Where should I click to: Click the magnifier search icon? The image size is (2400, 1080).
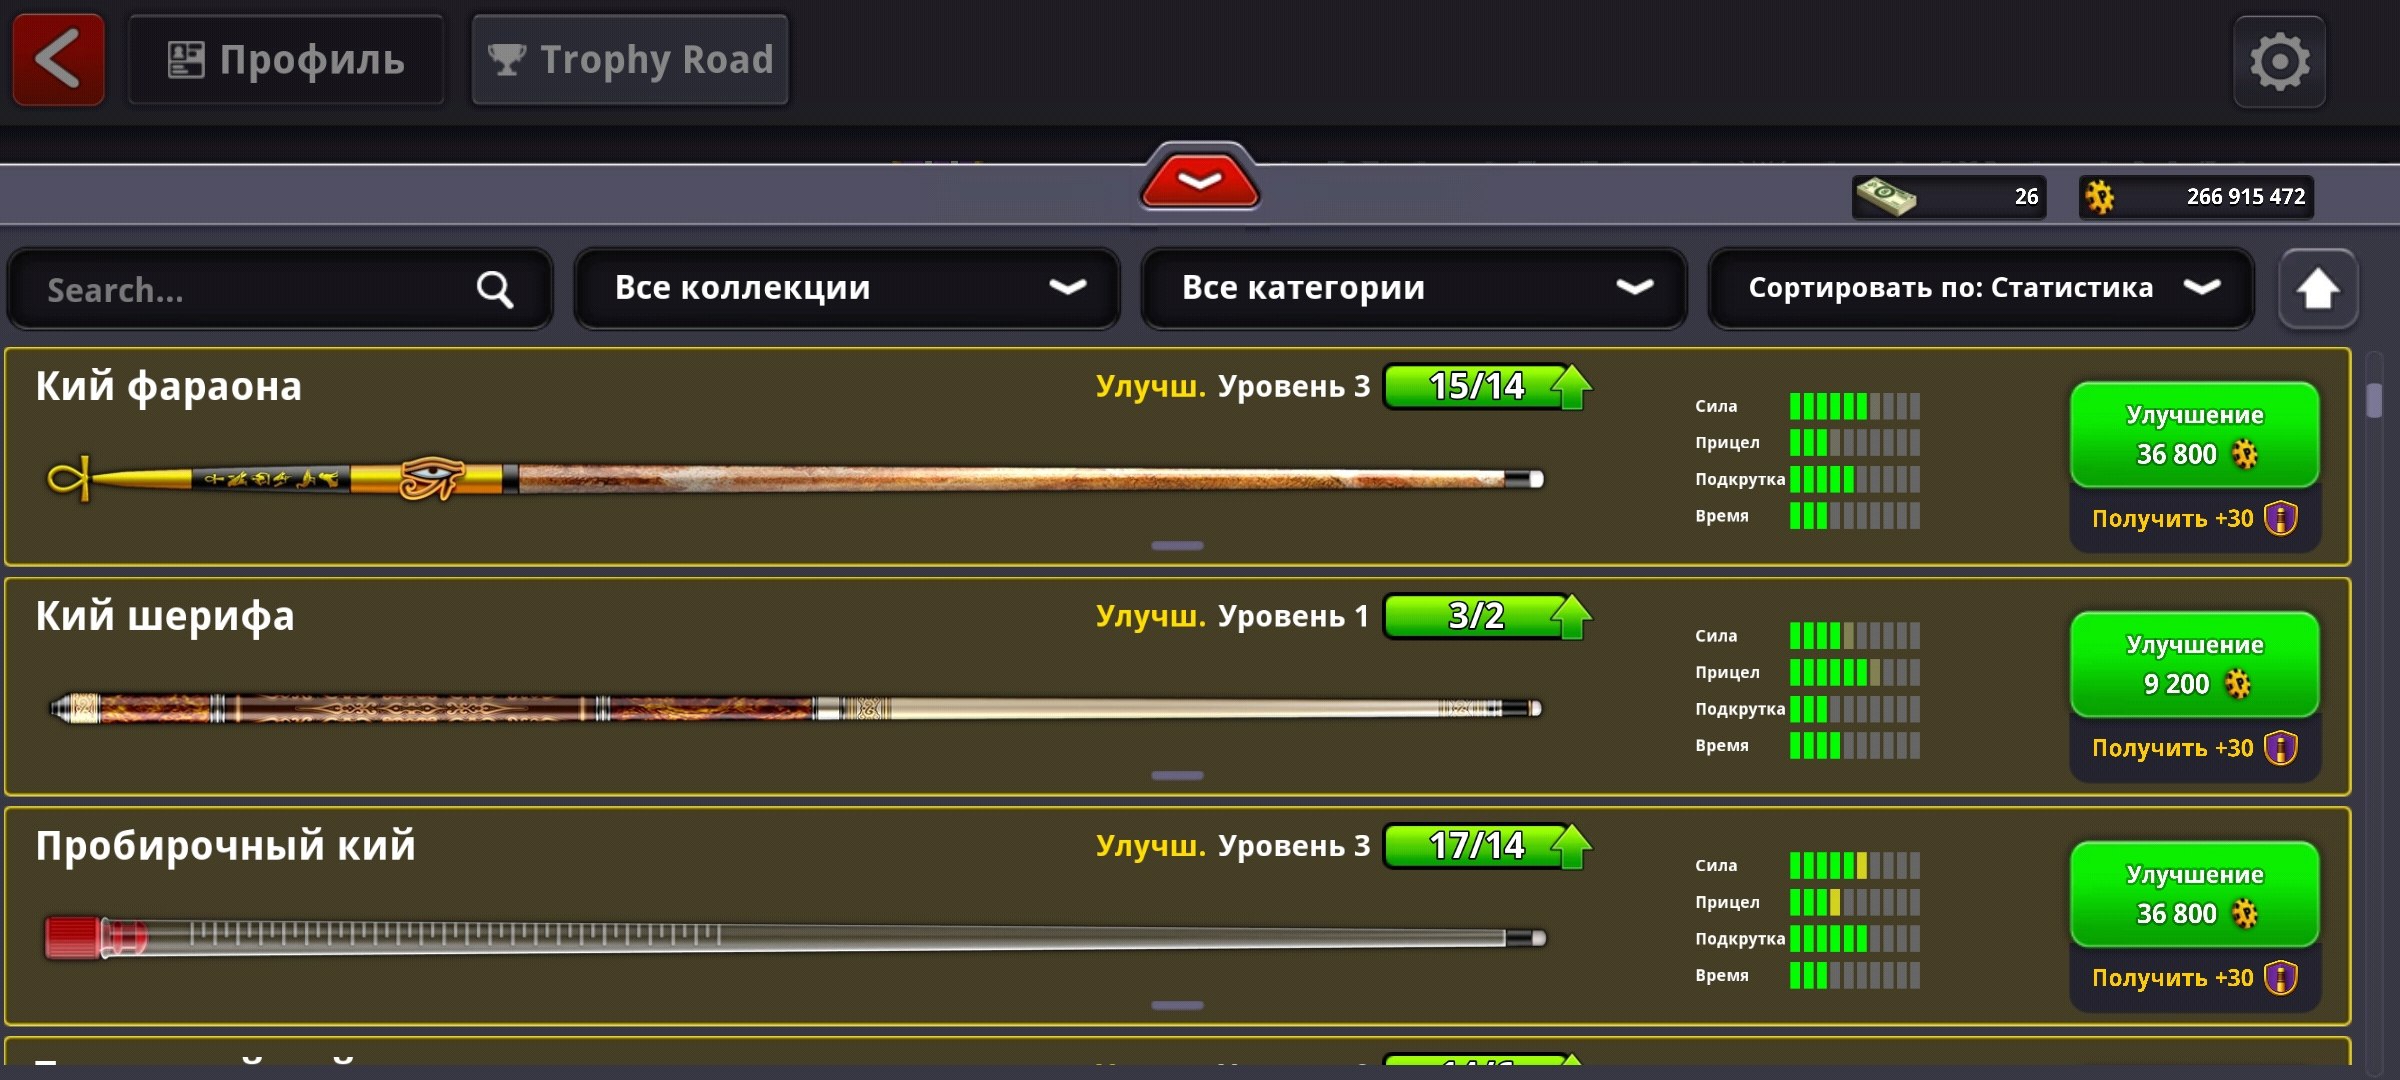pyautogui.click(x=495, y=290)
